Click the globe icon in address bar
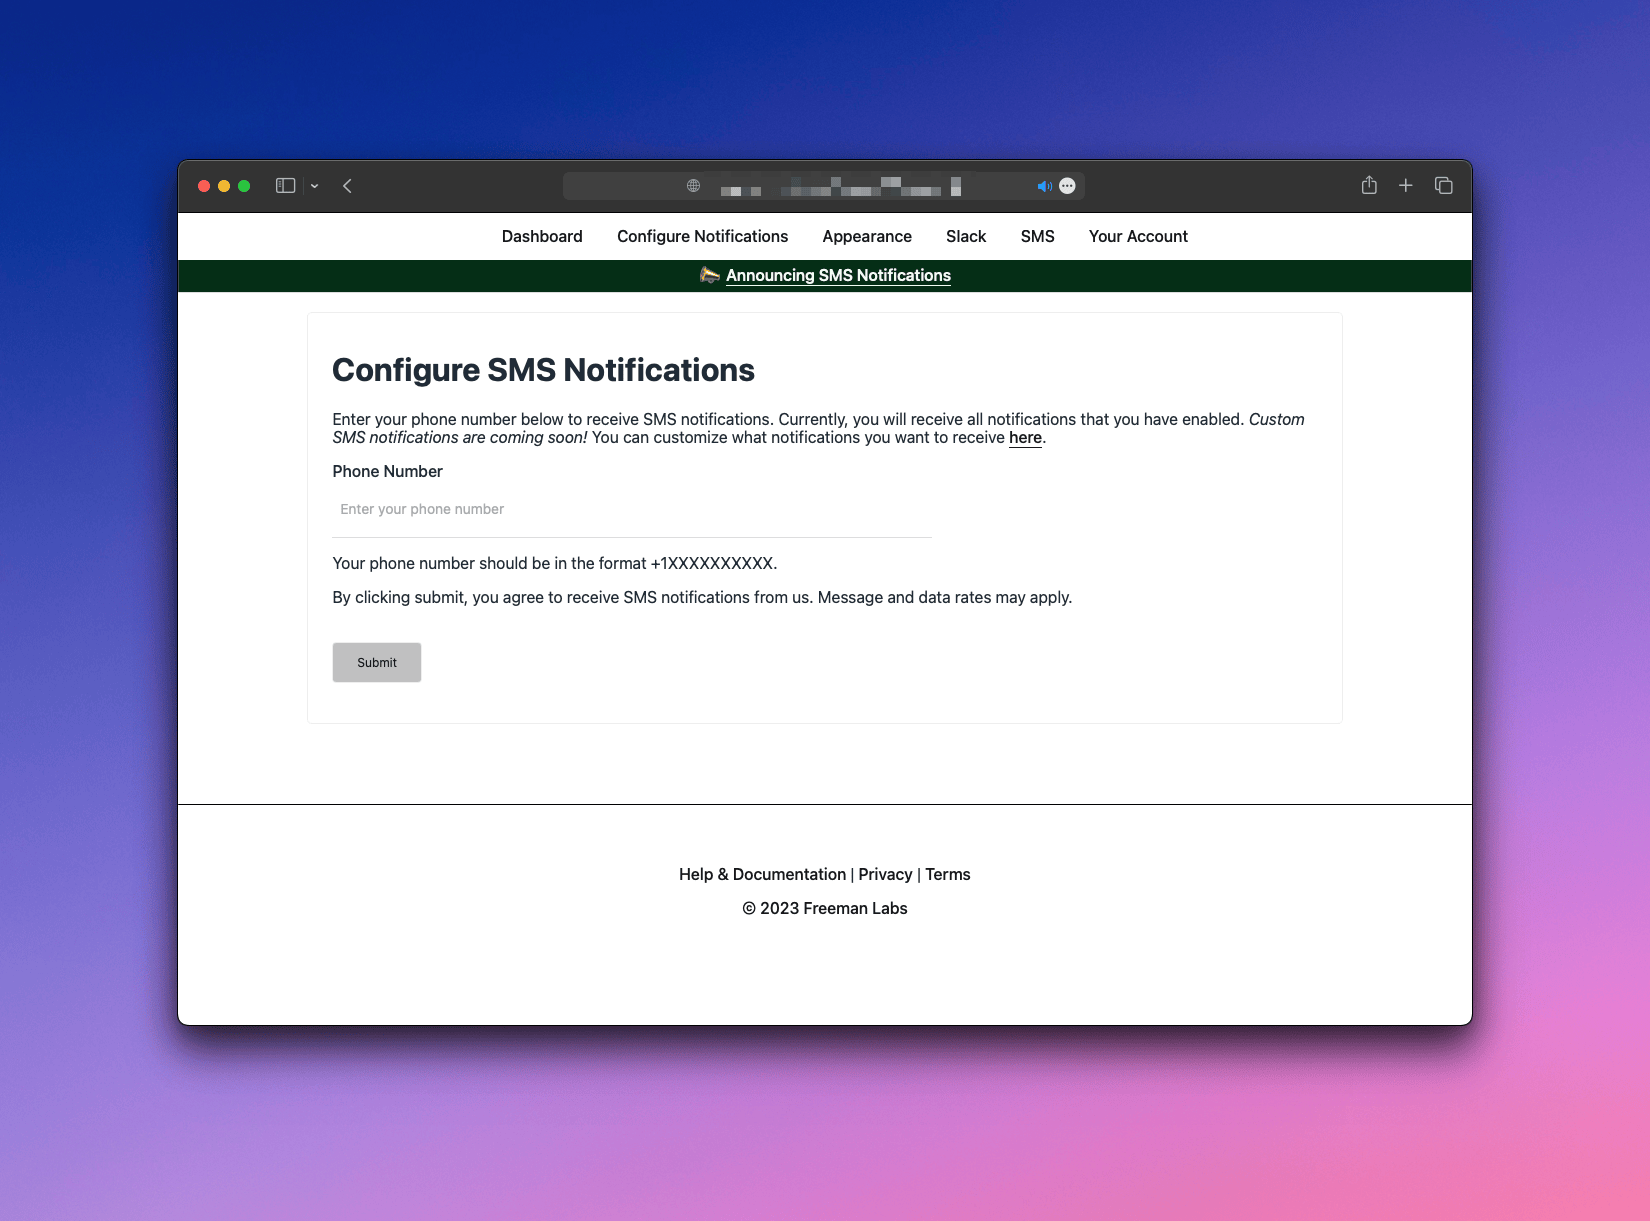This screenshot has height=1221, width=1650. [693, 186]
